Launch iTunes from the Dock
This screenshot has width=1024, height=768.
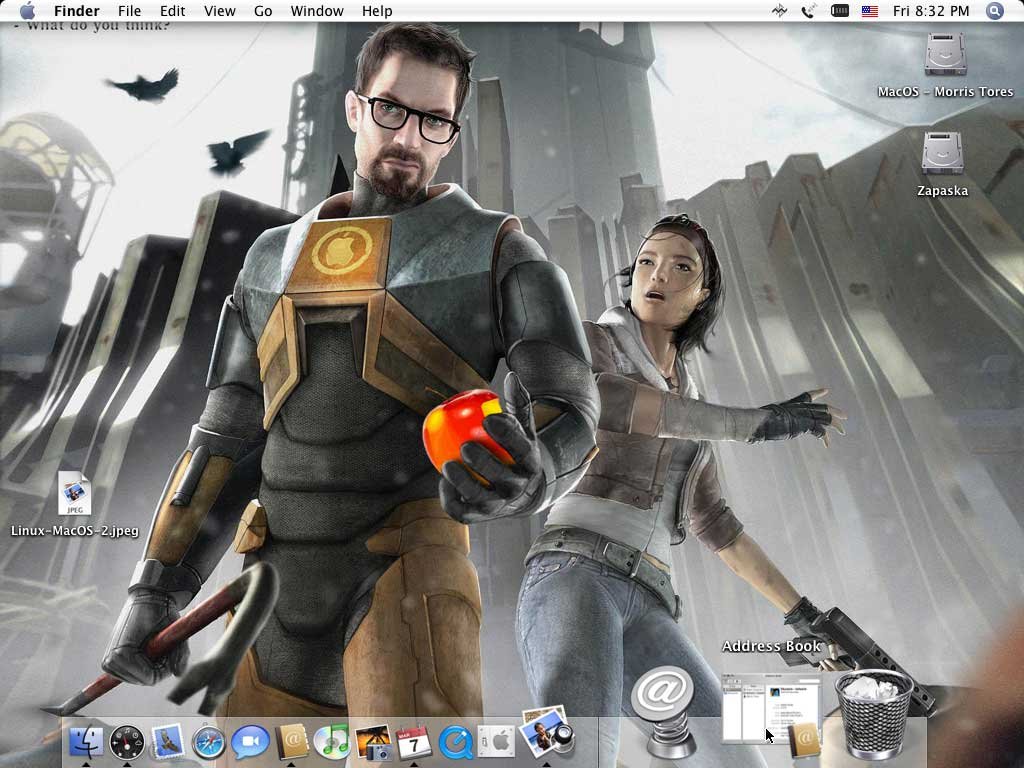[331, 742]
